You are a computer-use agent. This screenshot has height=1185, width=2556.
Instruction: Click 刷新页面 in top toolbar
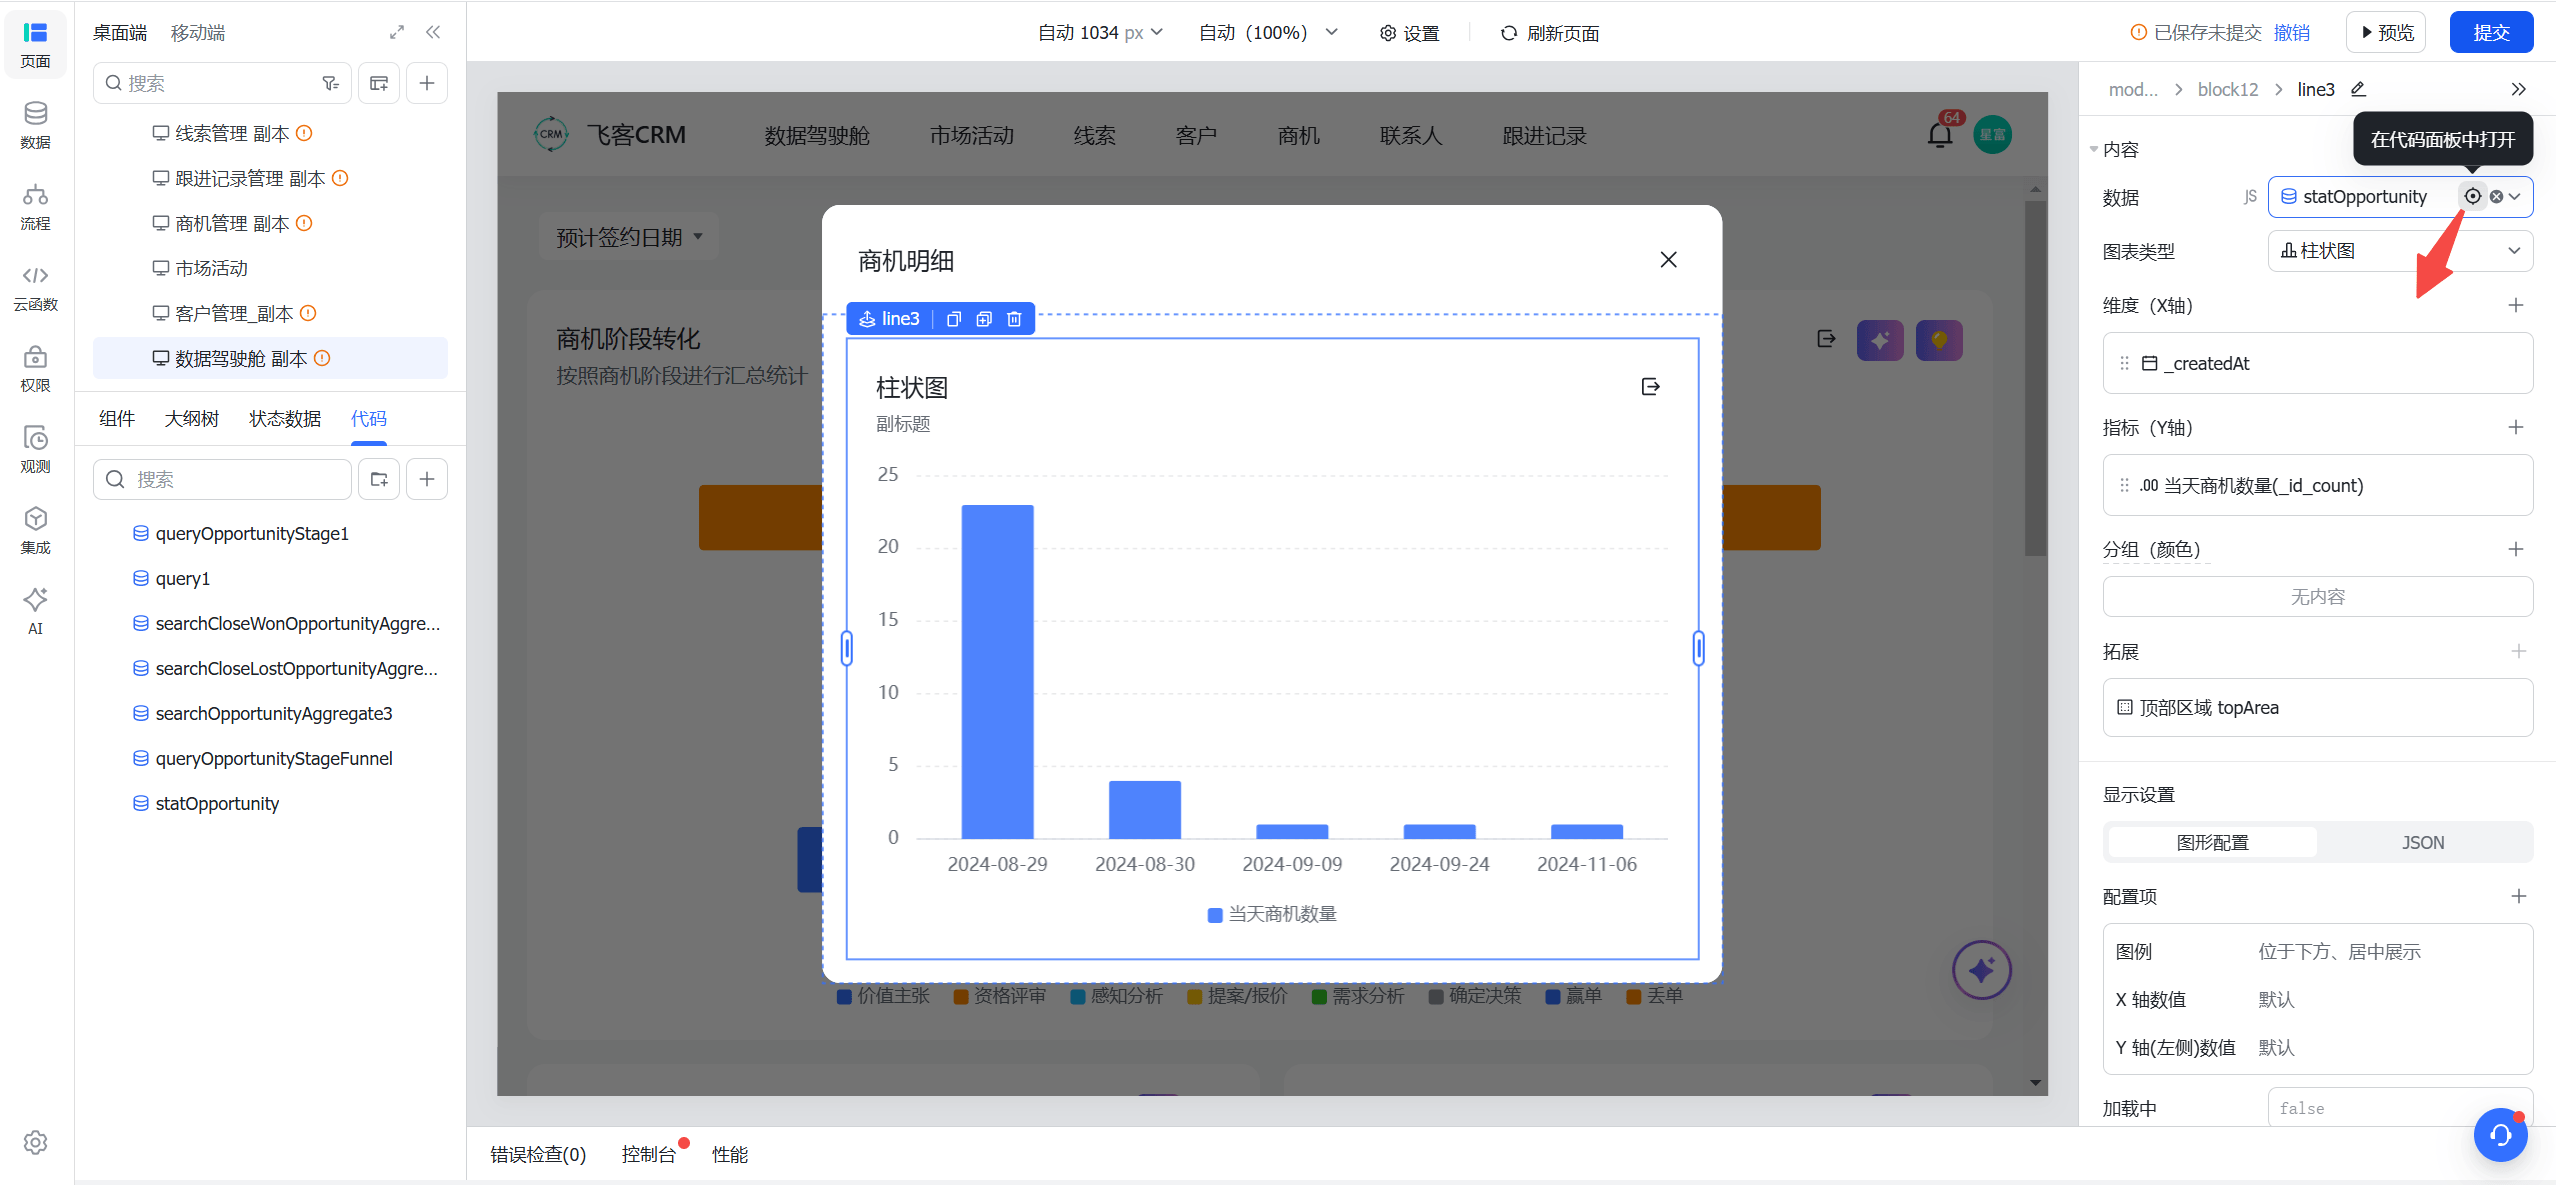(x=1550, y=33)
